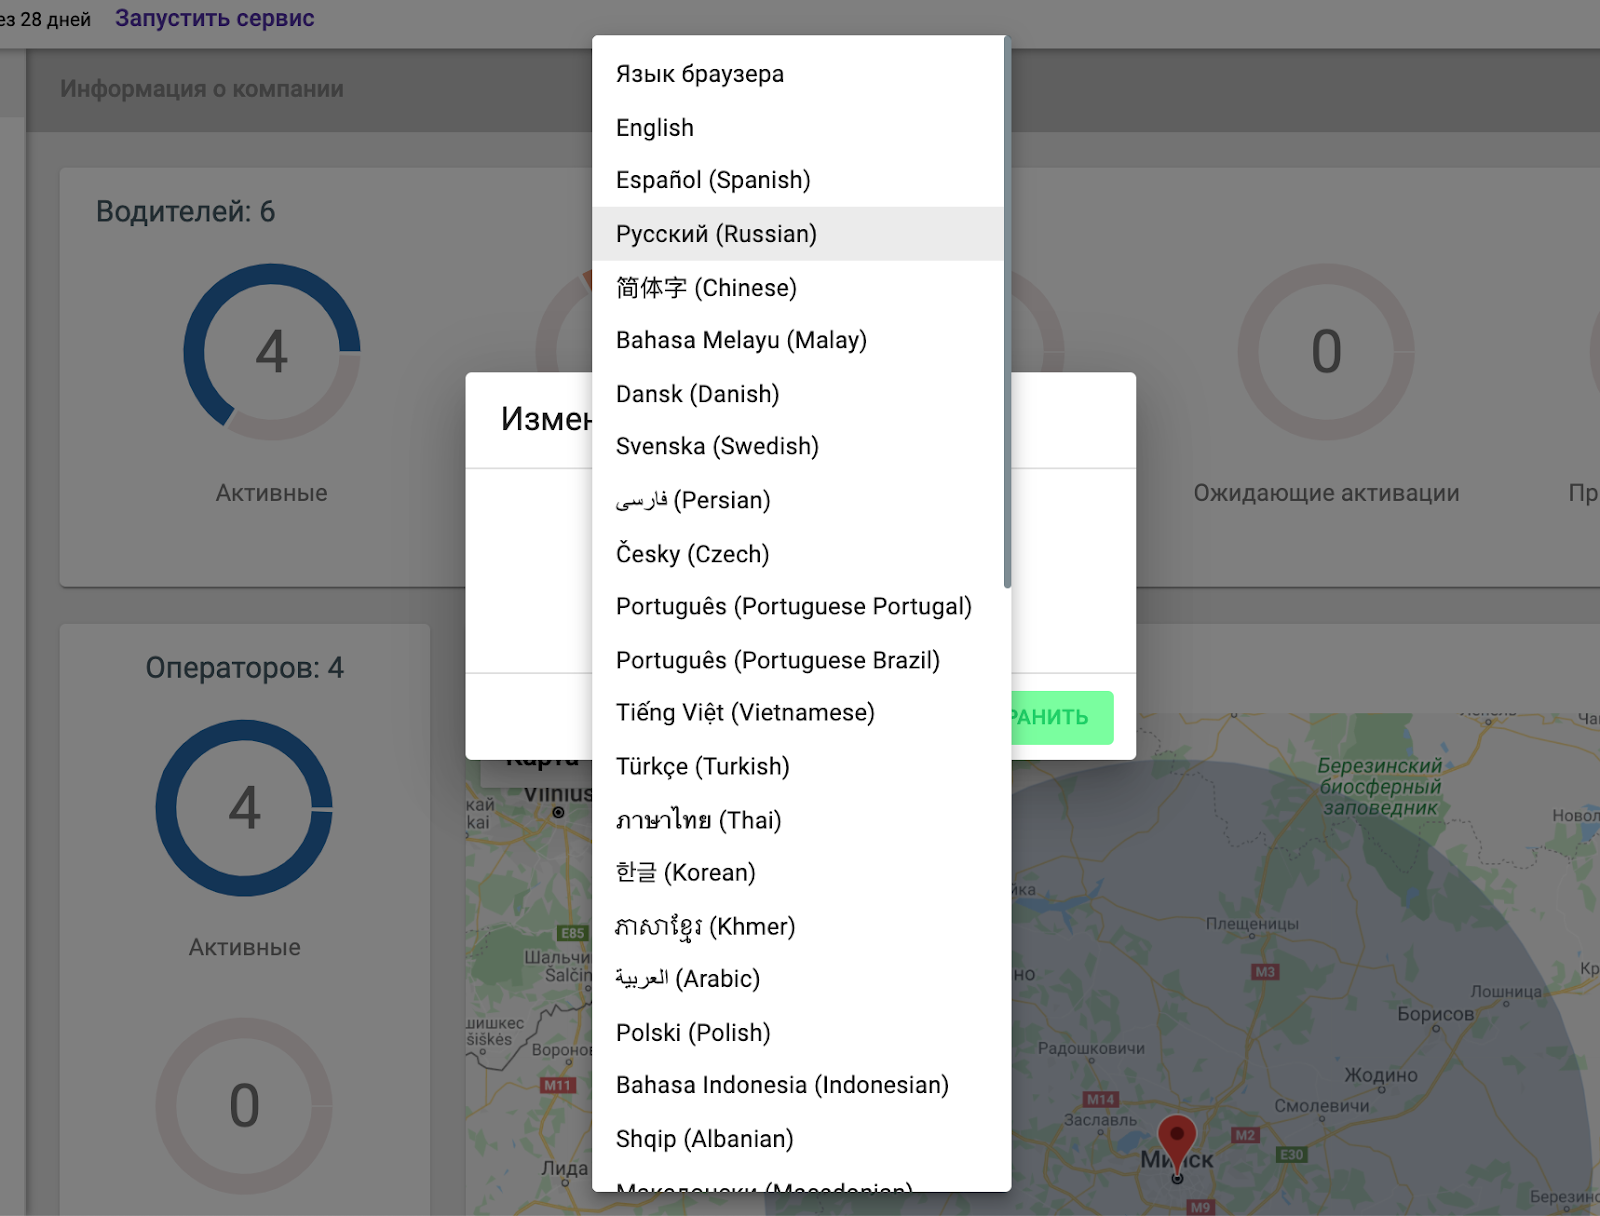Select 简体字 (Chinese) from the list
This screenshot has width=1600, height=1216.
tap(798, 288)
